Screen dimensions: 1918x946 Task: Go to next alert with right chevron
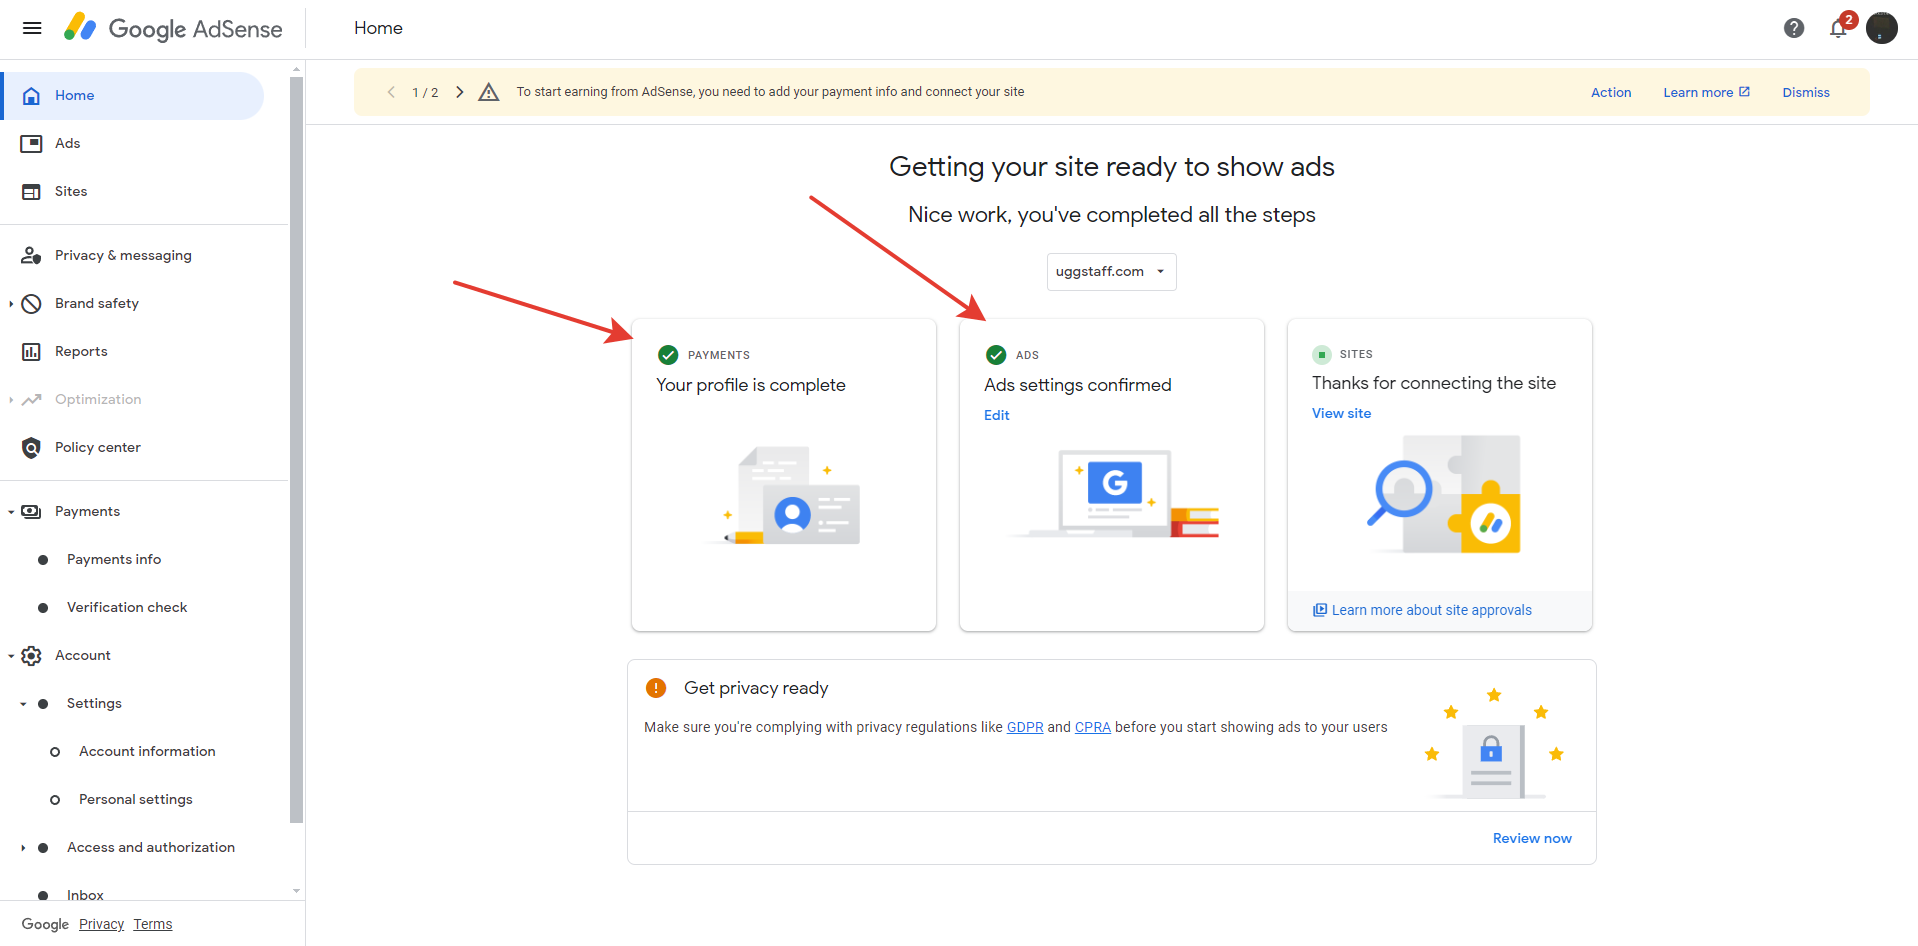pyautogui.click(x=460, y=92)
